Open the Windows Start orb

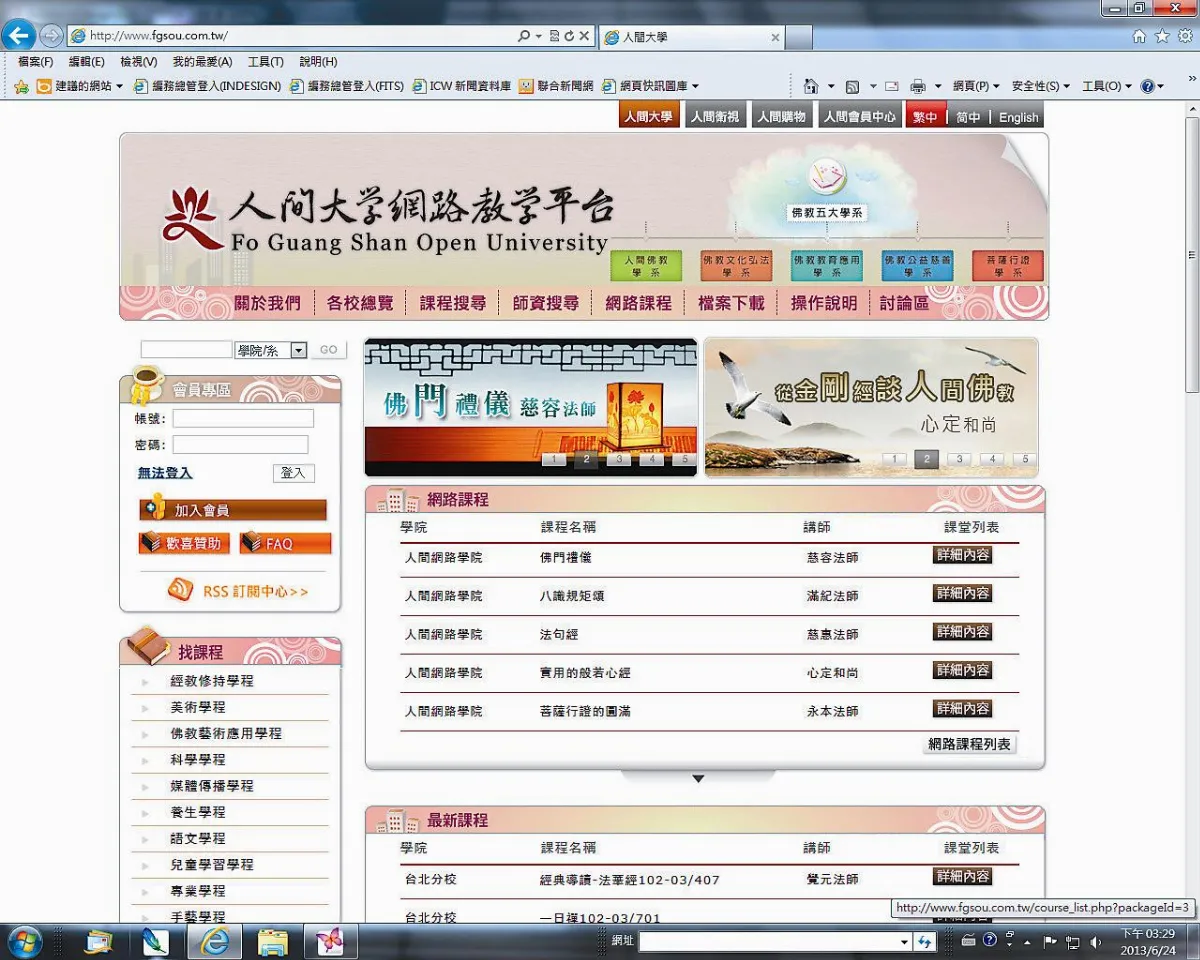coord(23,941)
